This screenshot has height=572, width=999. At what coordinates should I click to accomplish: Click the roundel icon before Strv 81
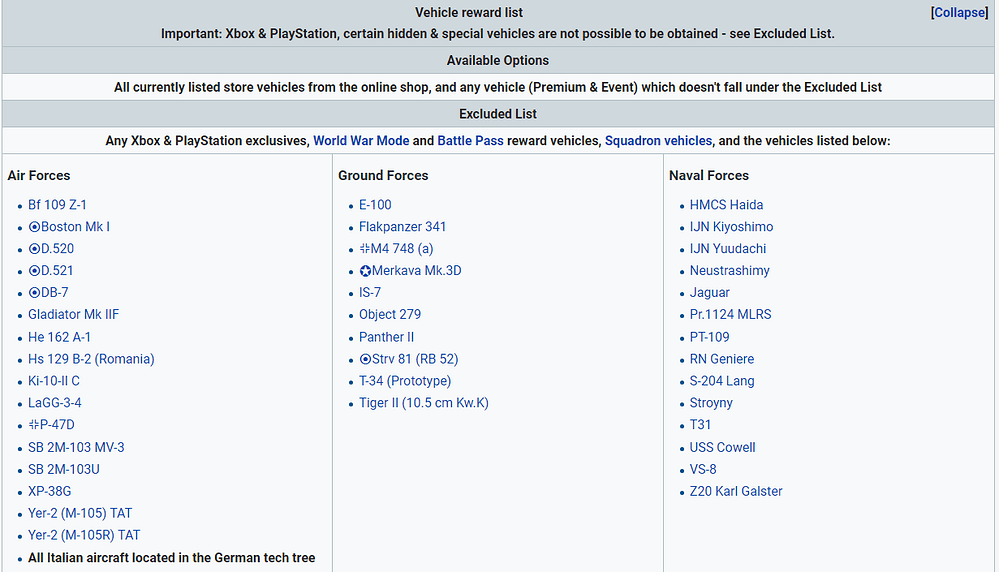click(x=365, y=359)
